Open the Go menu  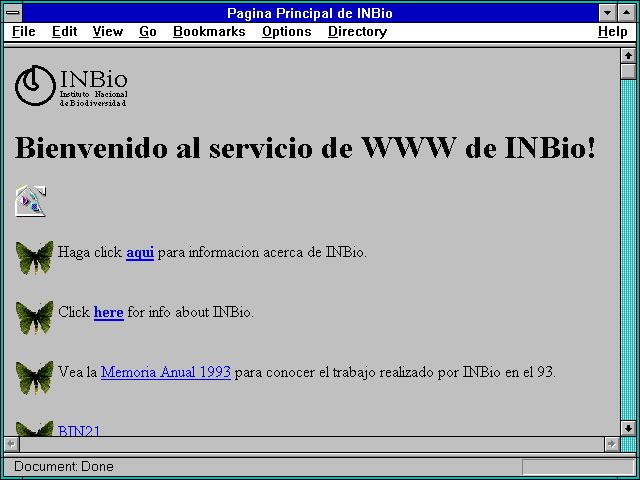pos(148,32)
